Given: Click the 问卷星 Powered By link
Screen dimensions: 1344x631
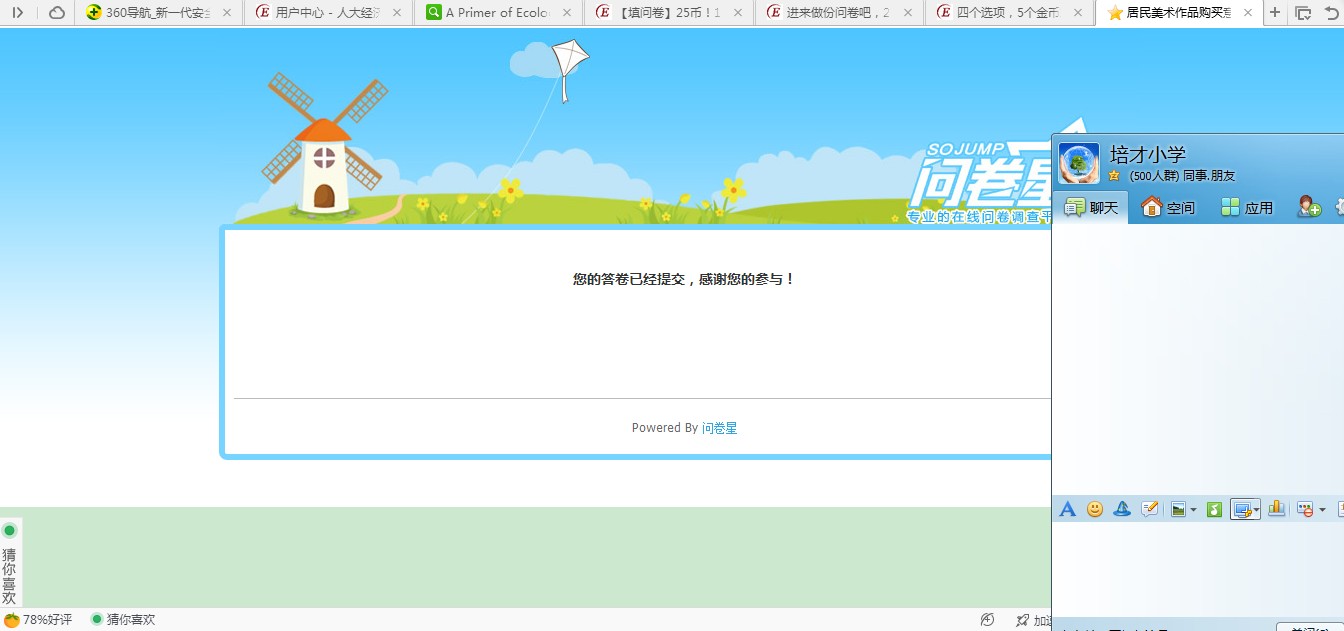Looking at the screenshot, I should point(720,428).
